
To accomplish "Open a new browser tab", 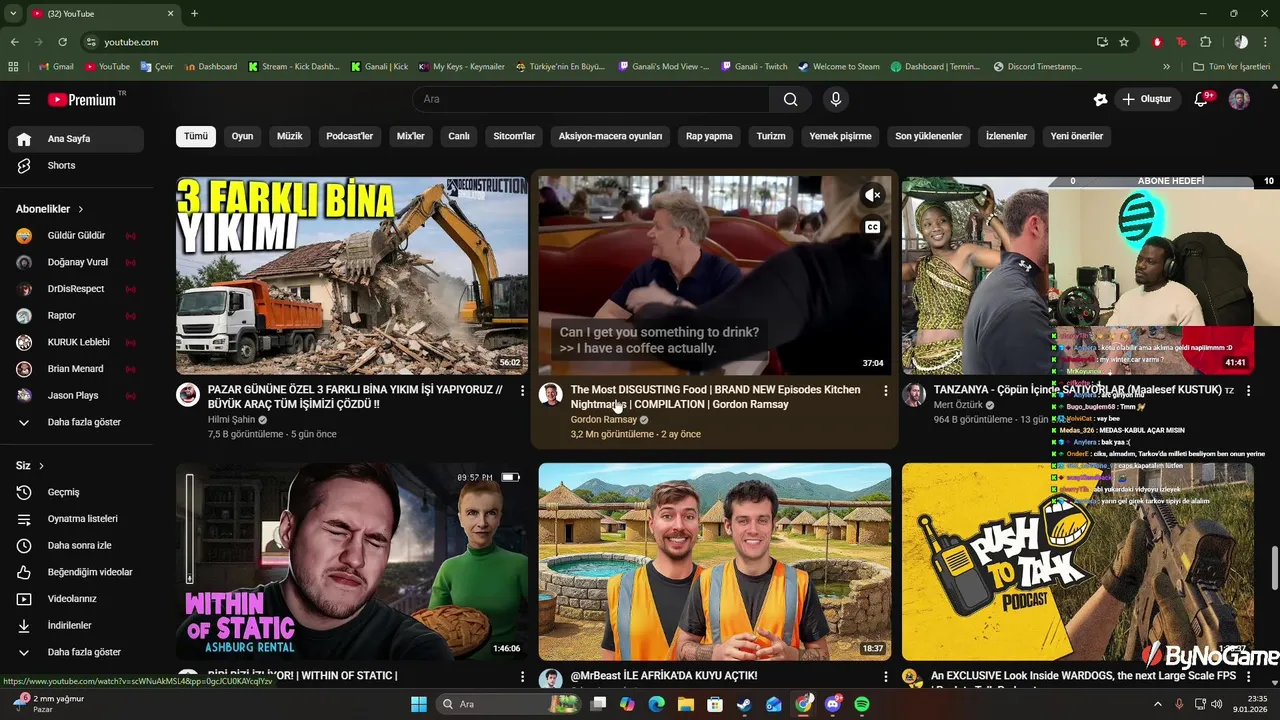I will click(194, 13).
